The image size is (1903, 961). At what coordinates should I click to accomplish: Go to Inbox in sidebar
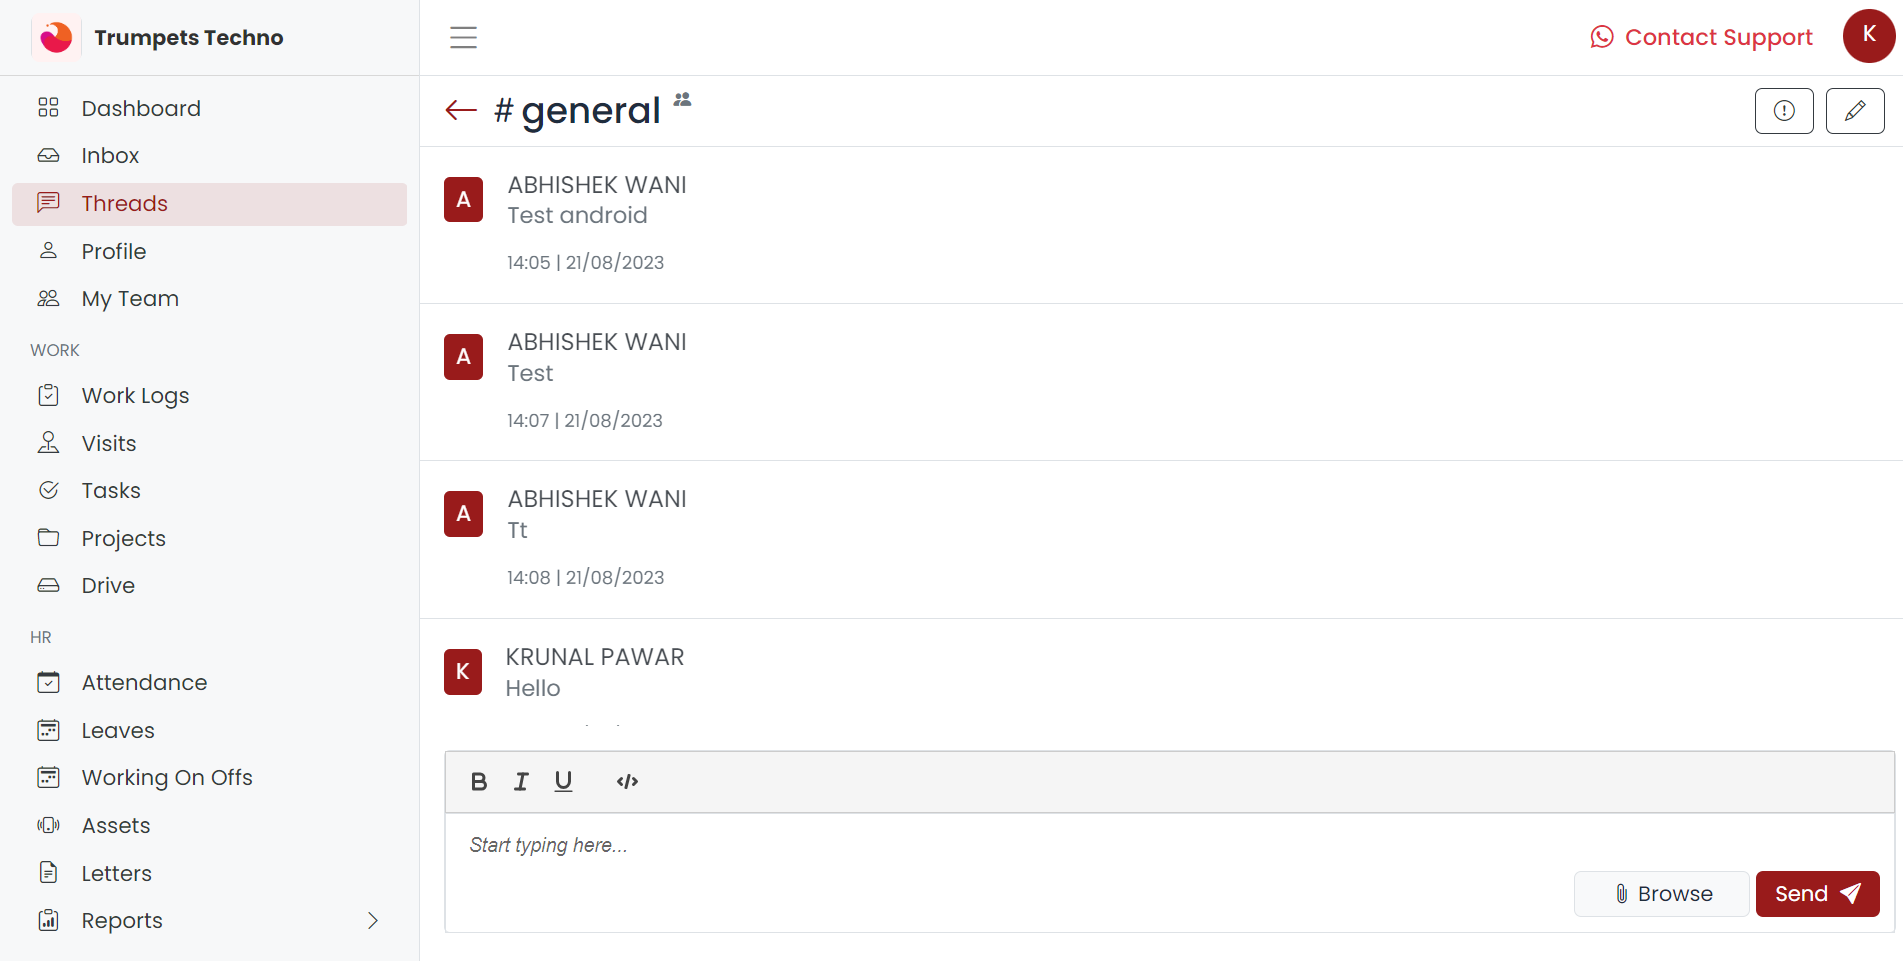110,156
